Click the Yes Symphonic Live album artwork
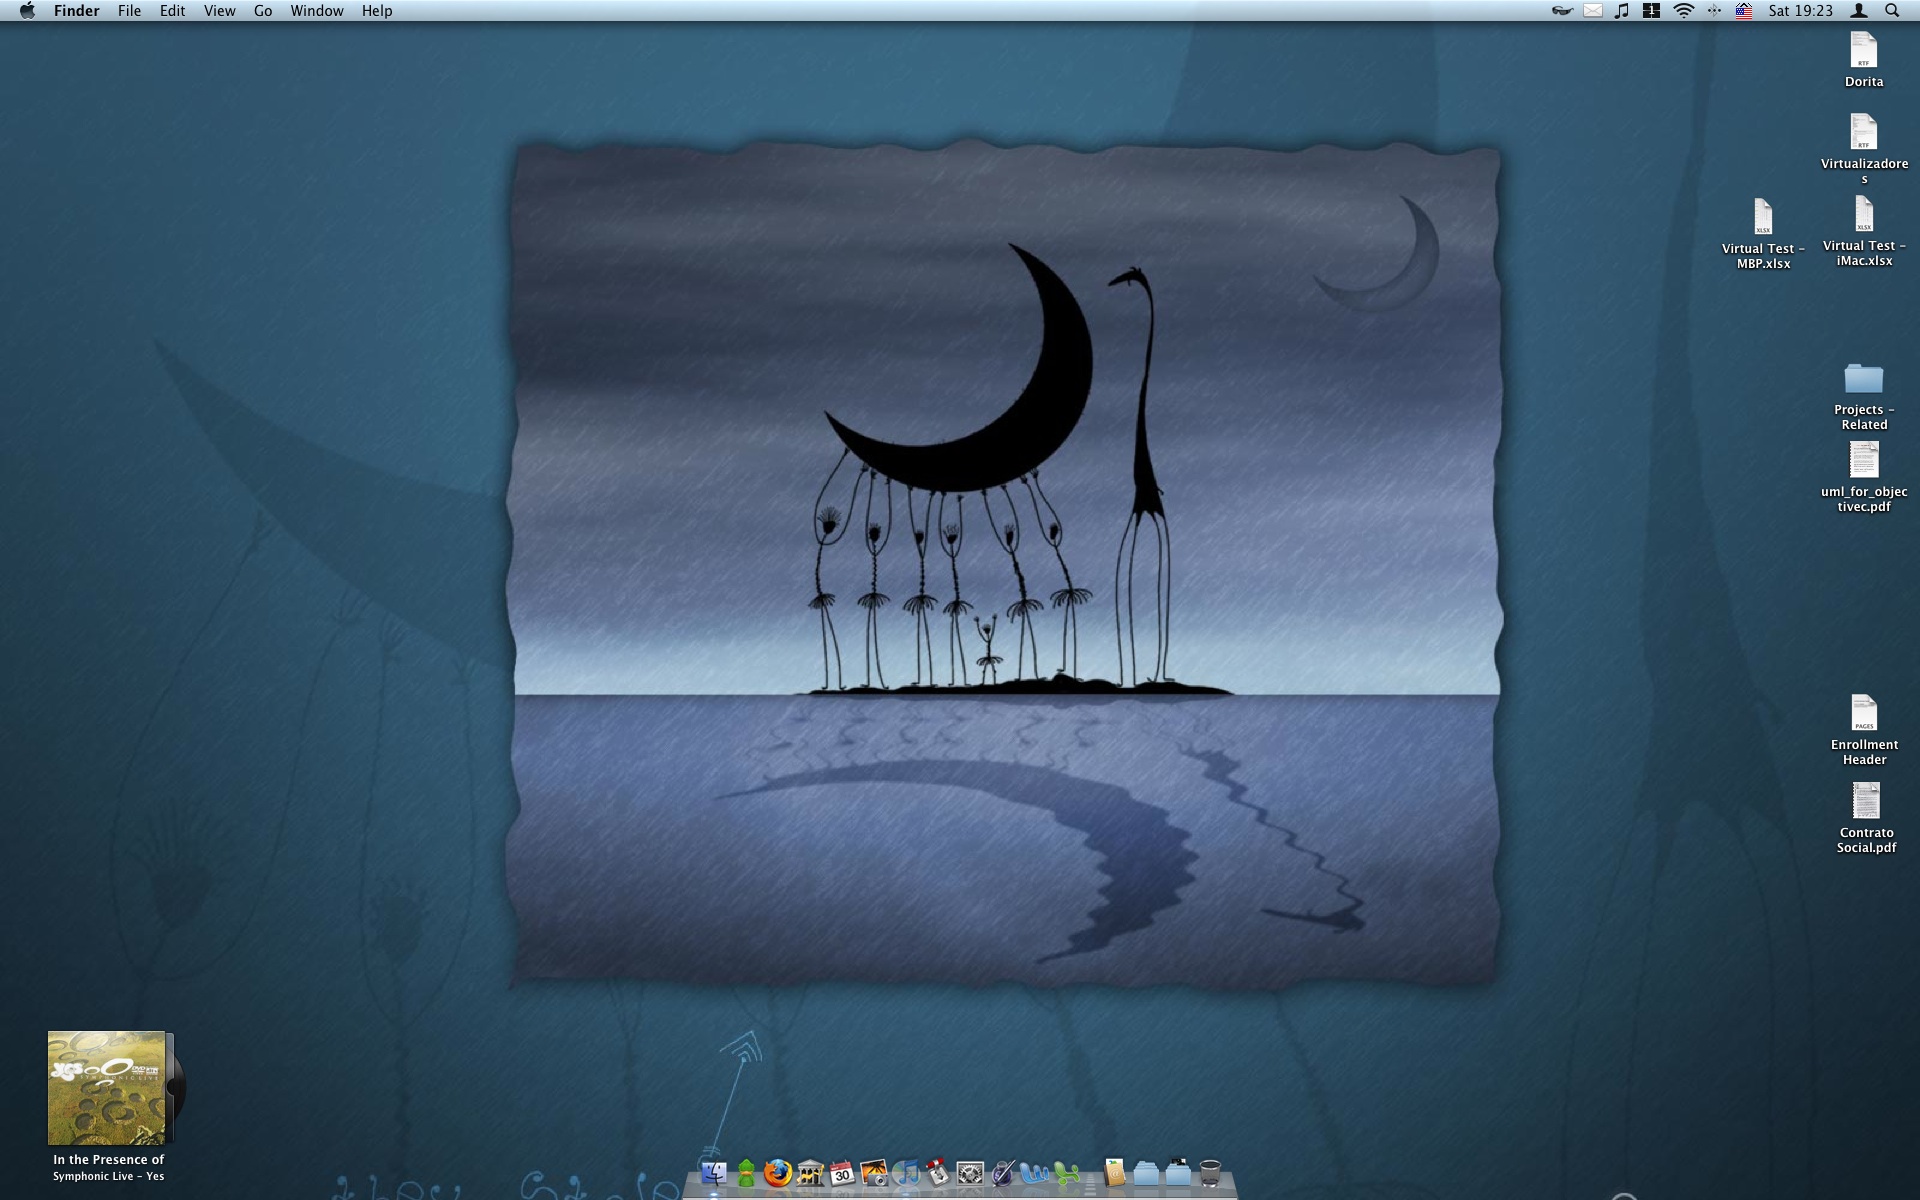Viewport: 1920px width, 1200px height. (107, 1088)
